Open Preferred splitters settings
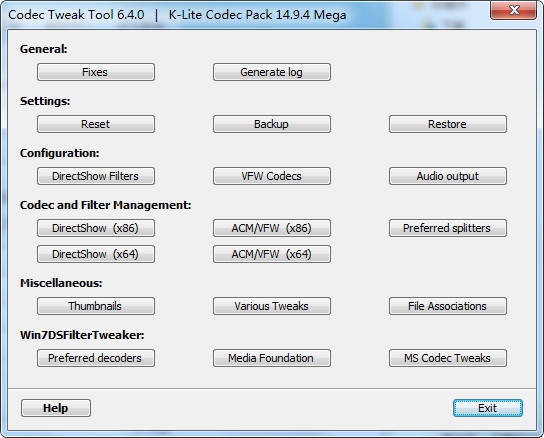The image size is (544, 438). pyautogui.click(x=448, y=228)
